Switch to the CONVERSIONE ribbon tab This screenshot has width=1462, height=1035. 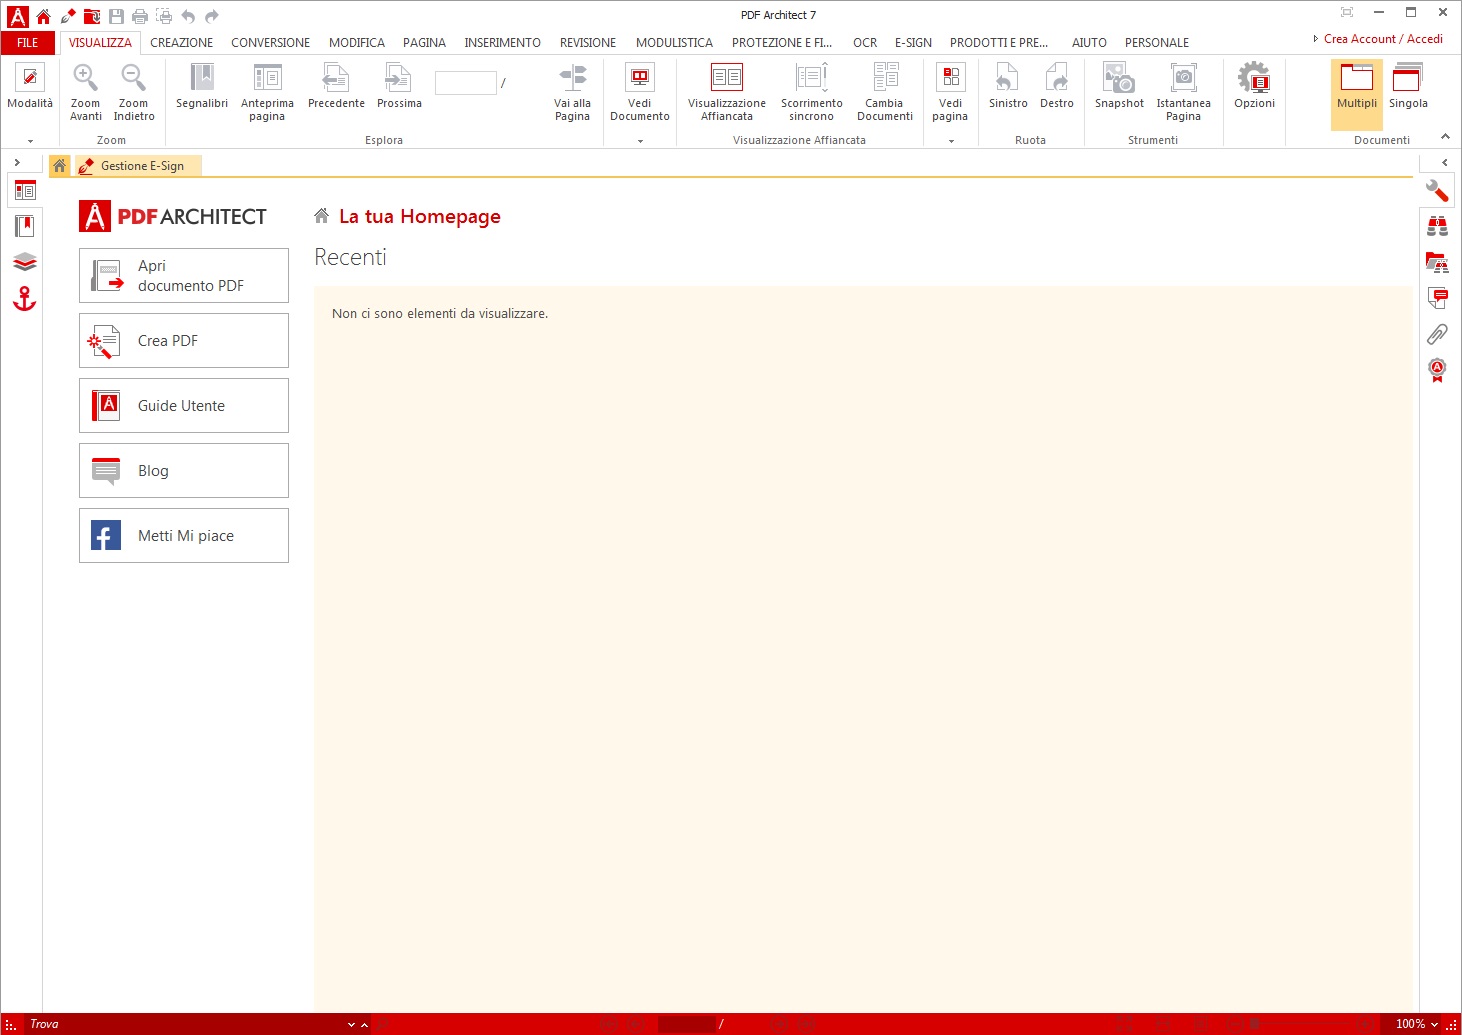click(270, 43)
